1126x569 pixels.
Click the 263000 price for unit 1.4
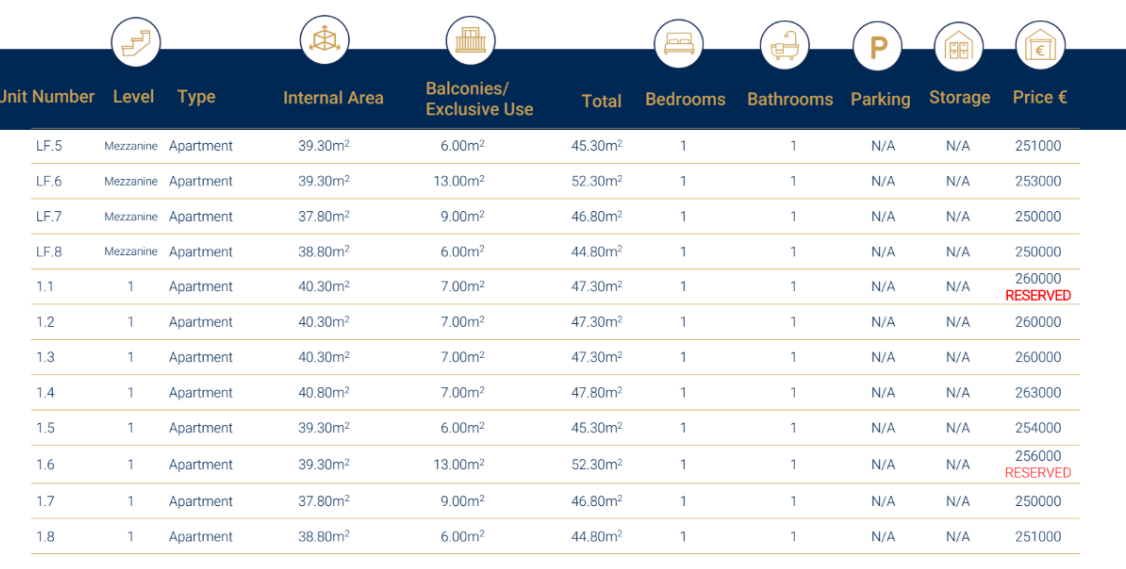point(1037,393)
